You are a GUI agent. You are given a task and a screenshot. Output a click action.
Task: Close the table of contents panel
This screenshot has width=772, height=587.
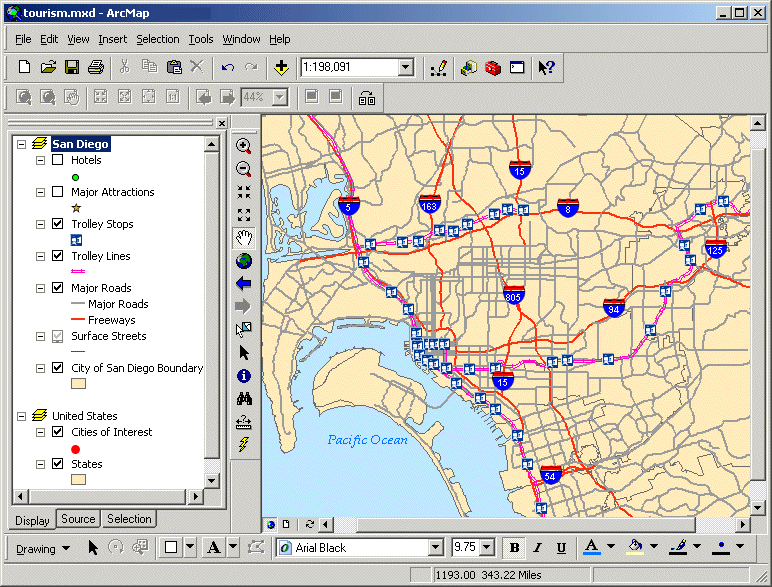222,123
